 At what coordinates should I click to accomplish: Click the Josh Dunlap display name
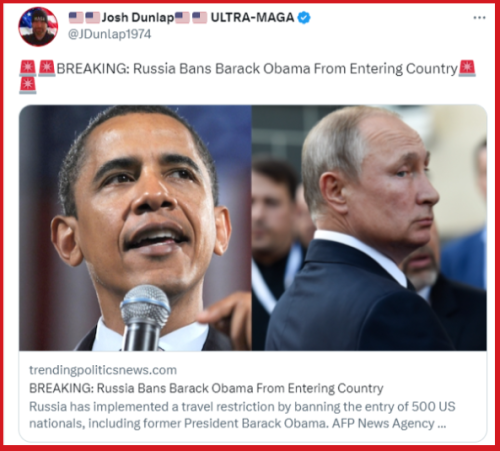pos(138,17)
